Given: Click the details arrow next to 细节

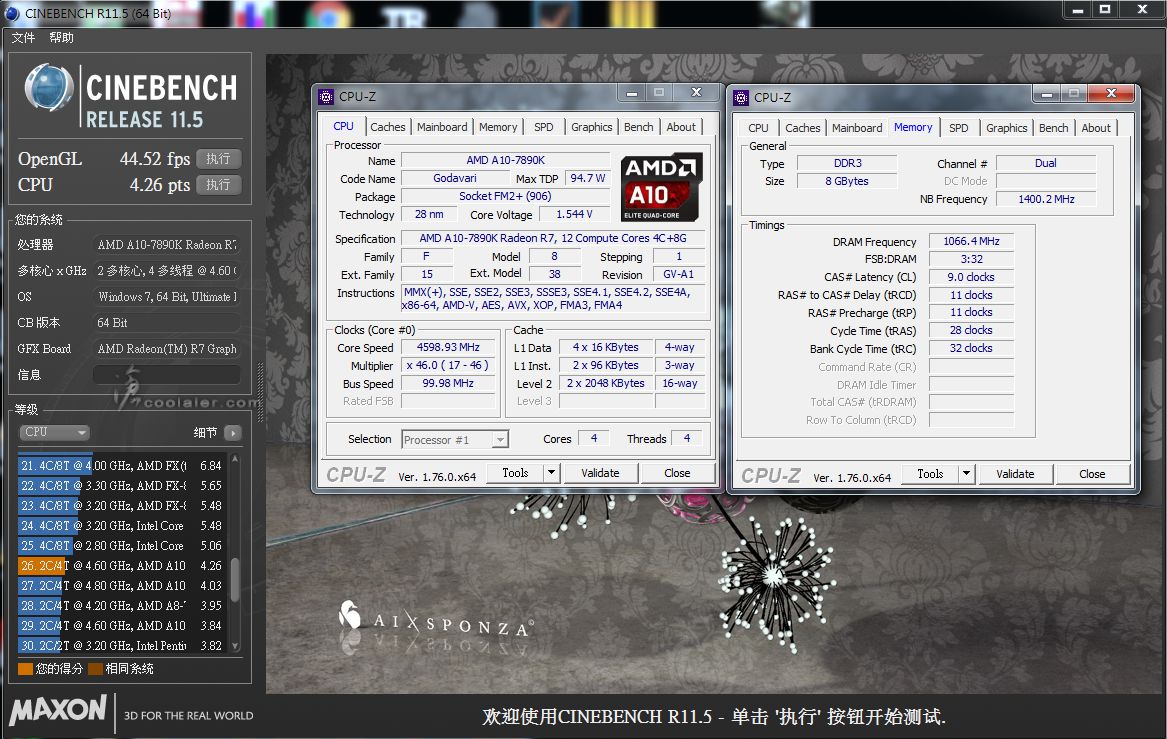Looking at the screenshot, I should tap(232, 433).
